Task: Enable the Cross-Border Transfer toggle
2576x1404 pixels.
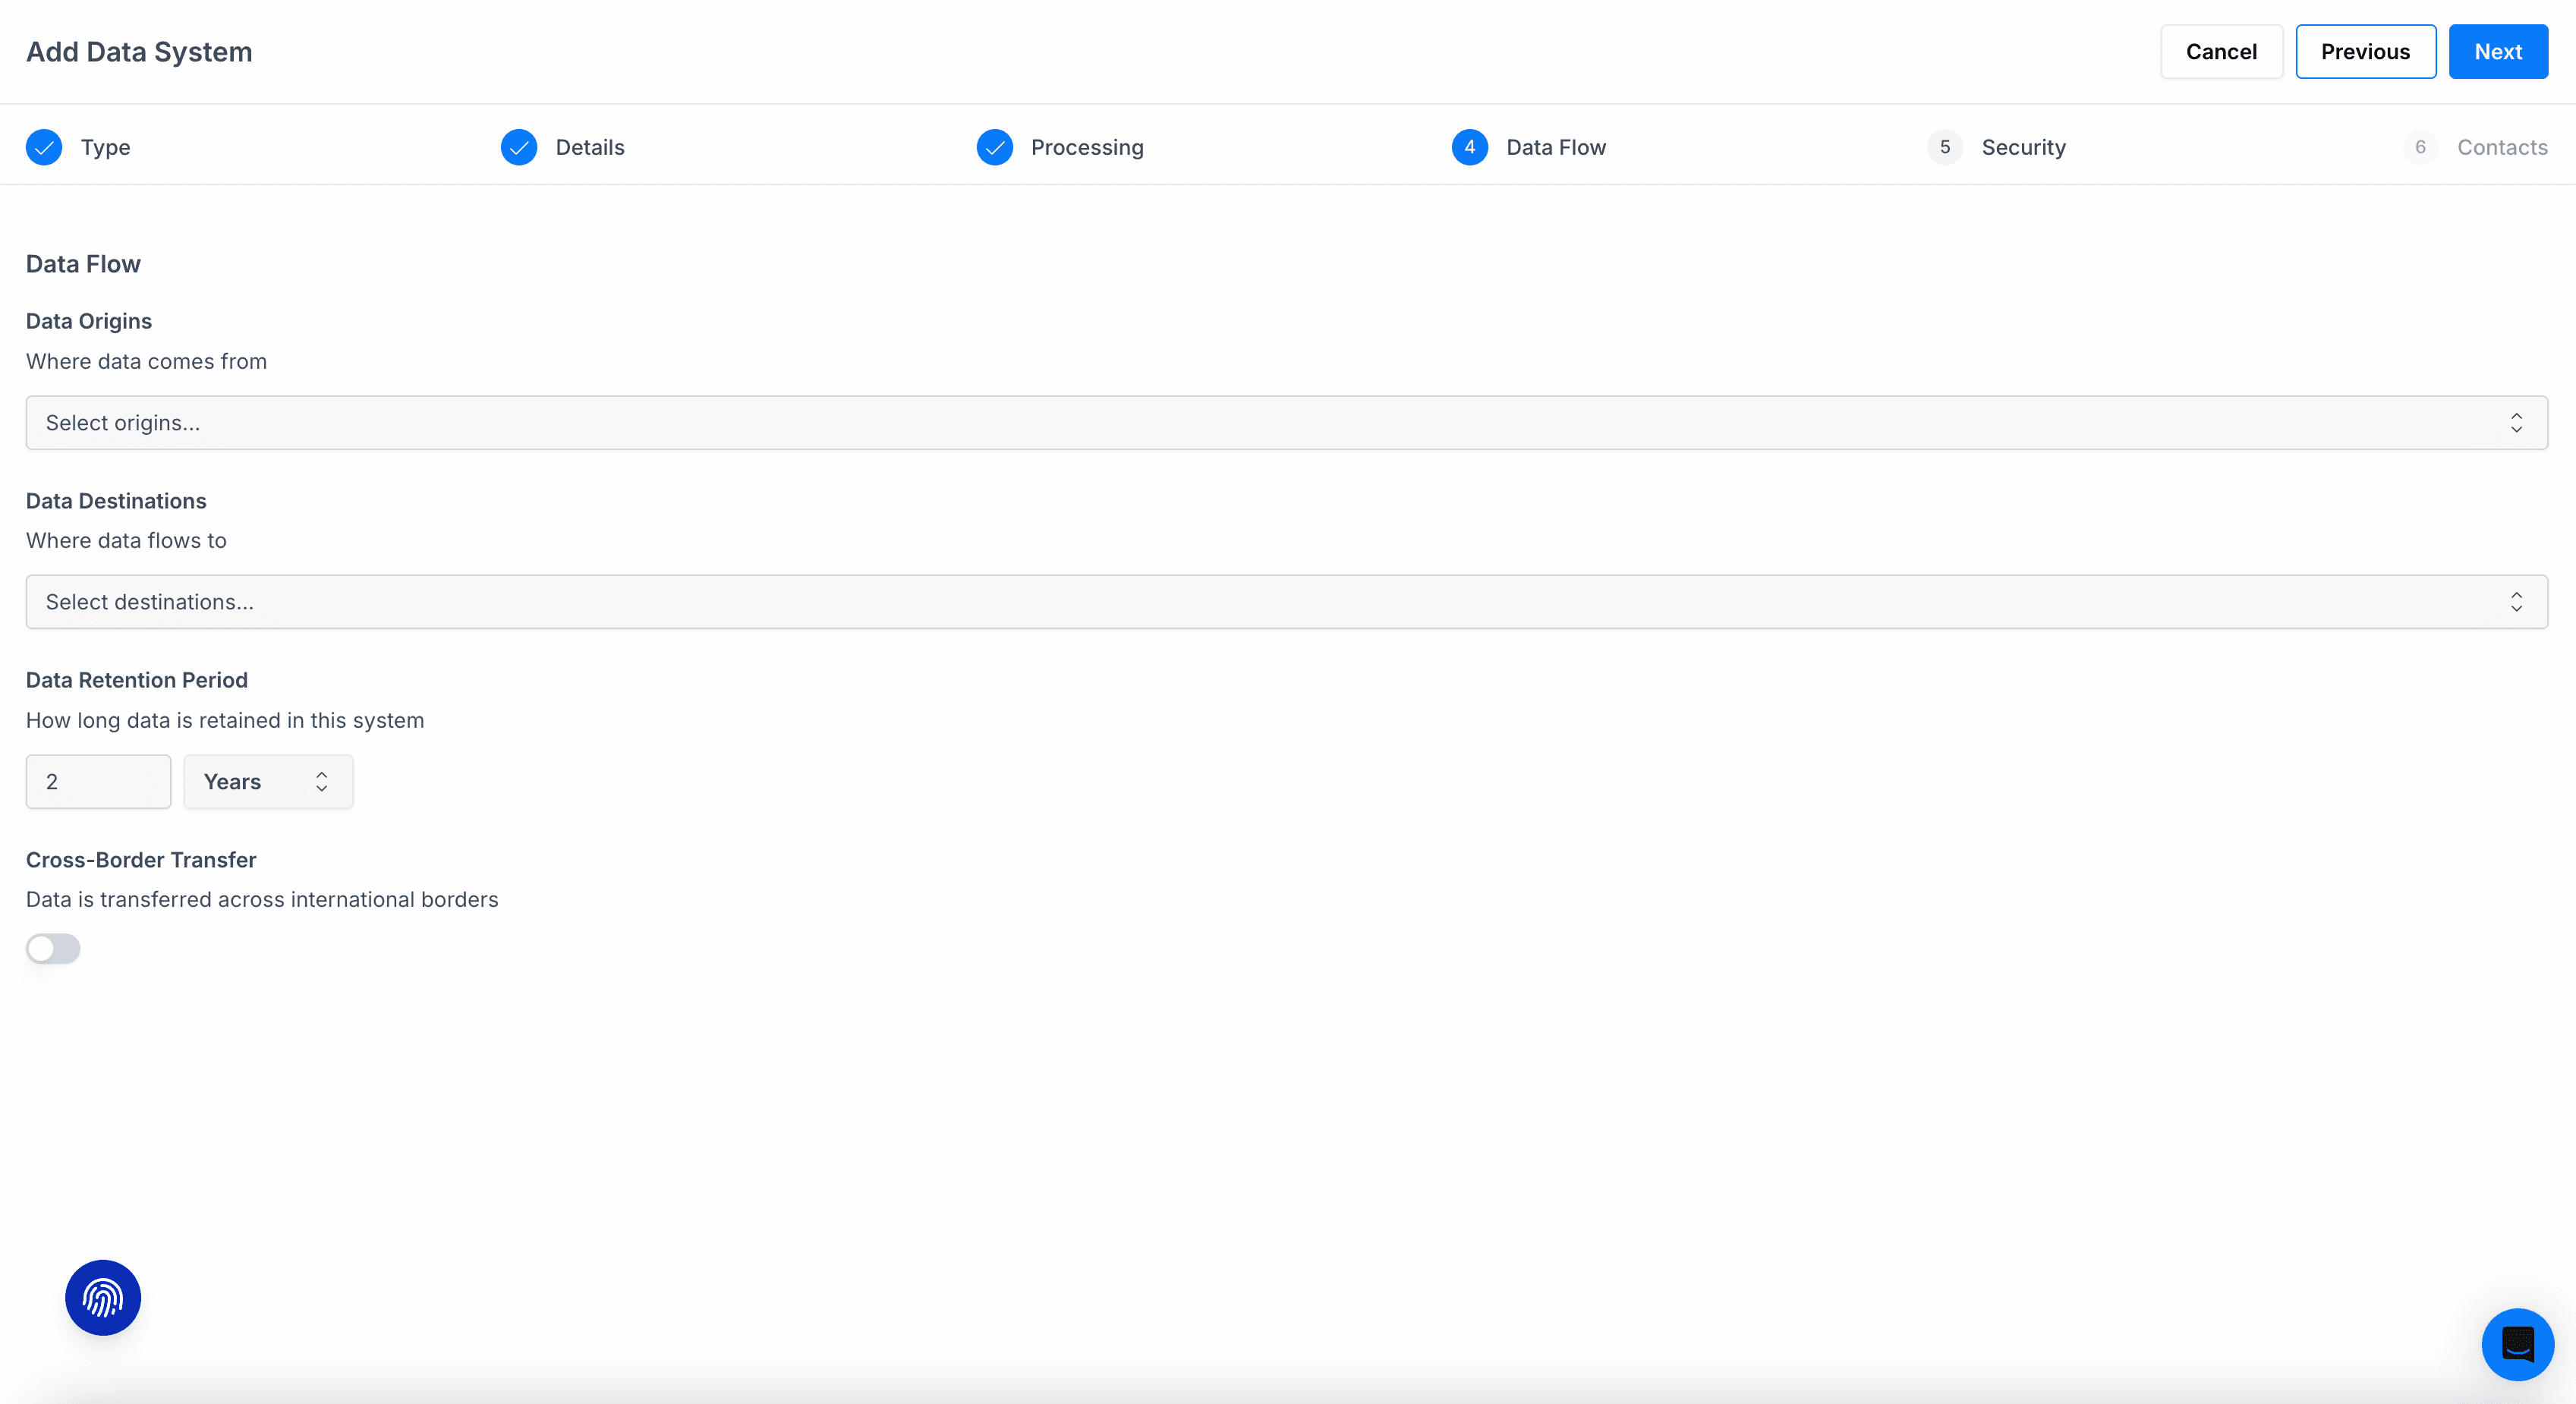Action: 53,948
